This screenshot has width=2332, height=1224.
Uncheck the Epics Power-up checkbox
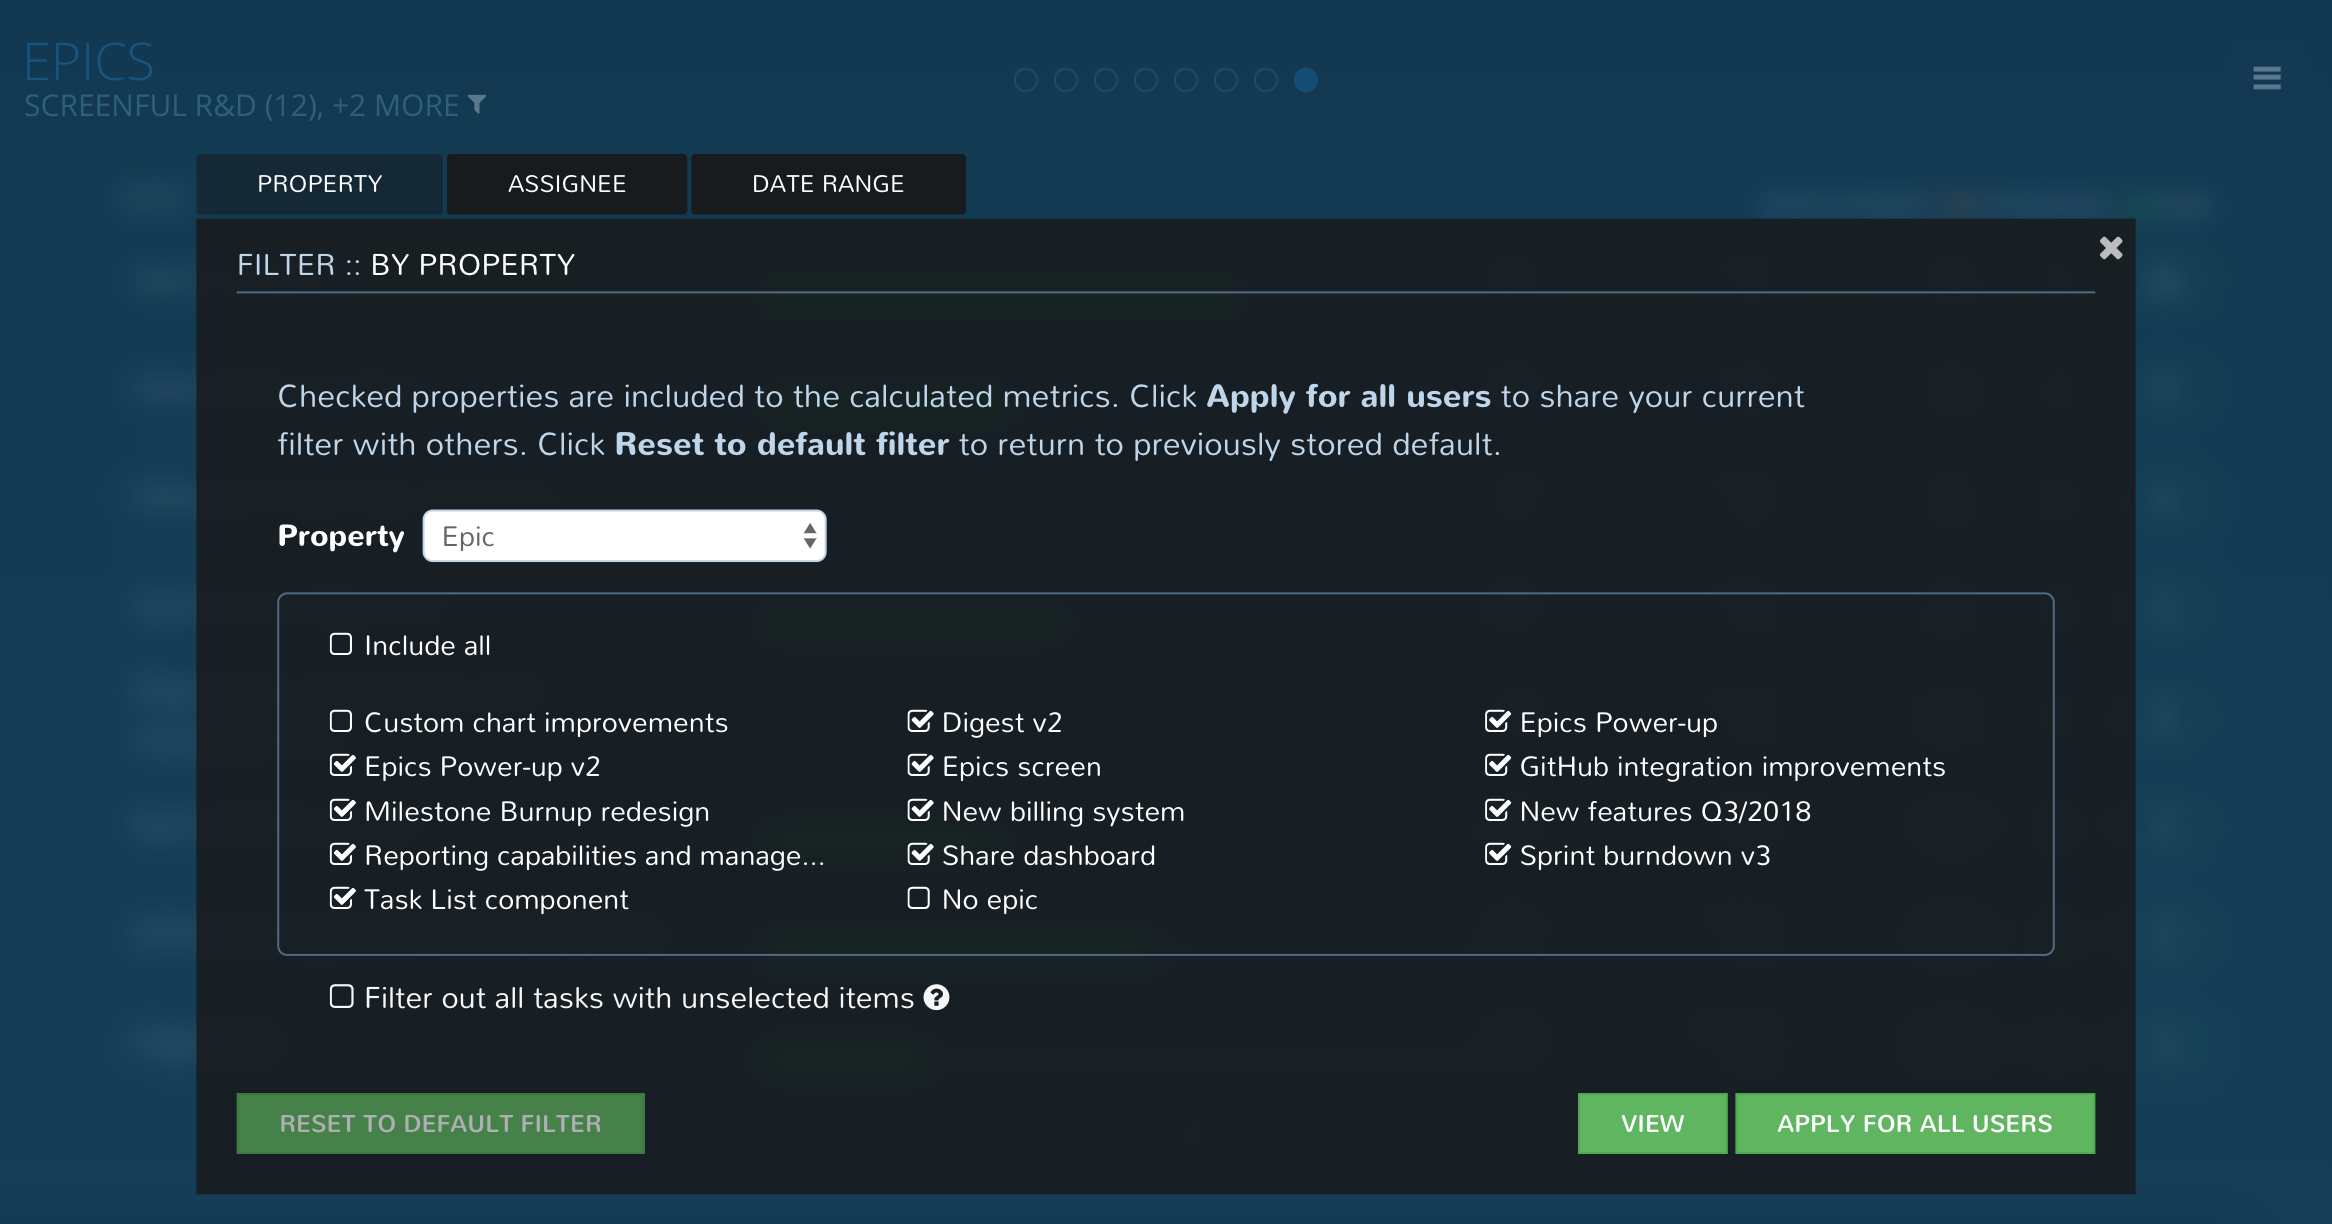[1497, 721]
